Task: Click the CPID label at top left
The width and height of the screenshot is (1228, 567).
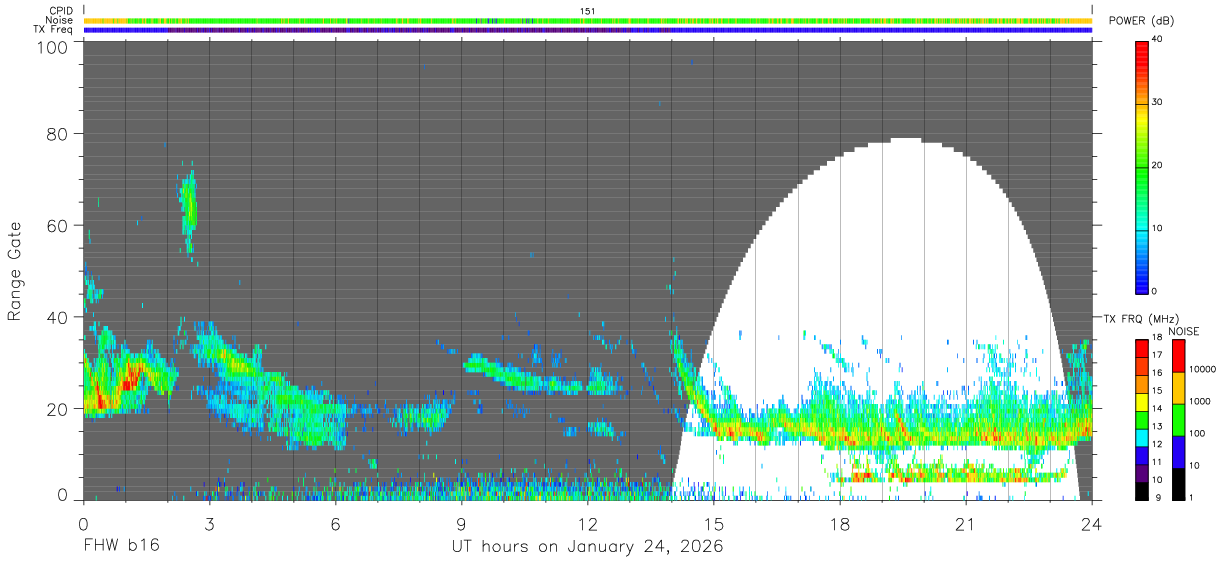Action: pyautogui.click(x=61, y=11)
